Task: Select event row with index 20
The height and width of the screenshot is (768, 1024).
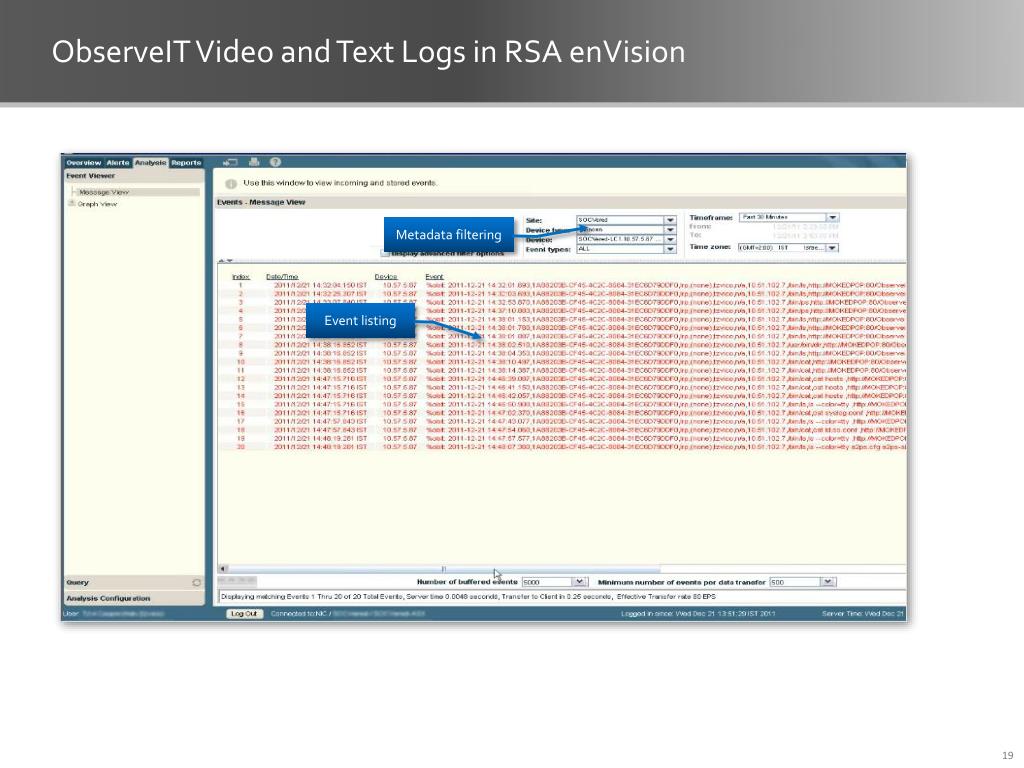Action: click(x=562, y=447)
